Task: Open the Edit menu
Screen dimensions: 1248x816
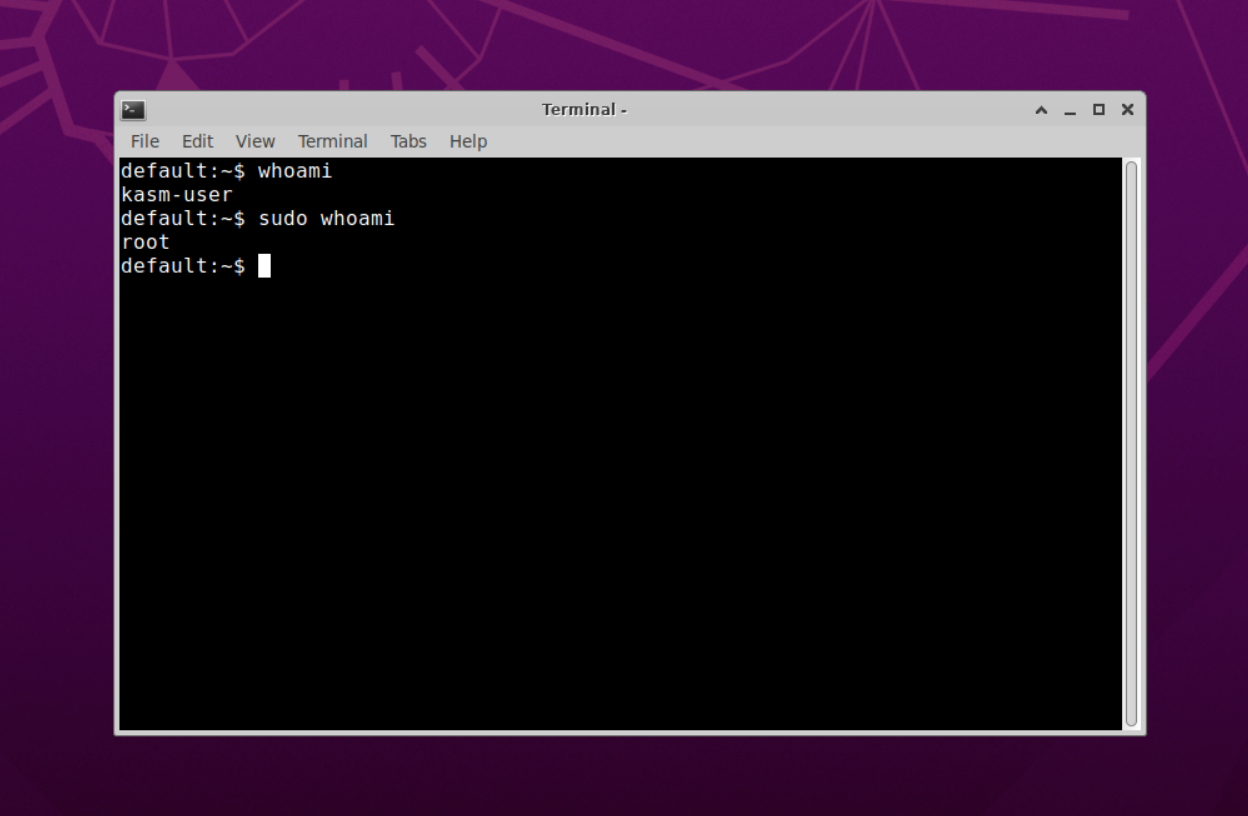Action: [x=197, y=141]
